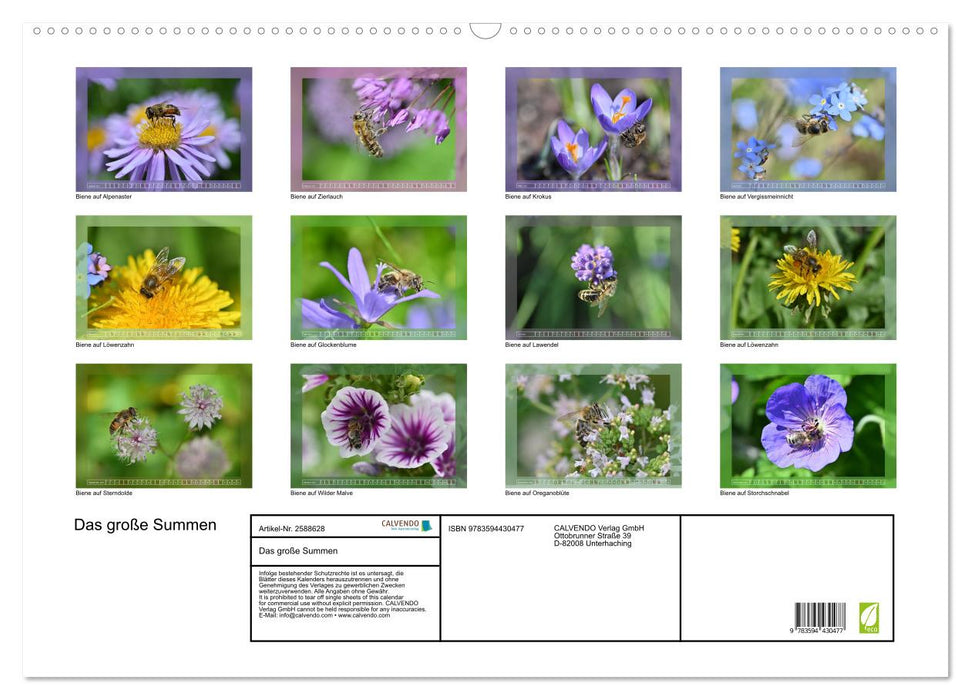Open the bee on alpine aster photo
The image size is (971, 700).
[164, 129]
